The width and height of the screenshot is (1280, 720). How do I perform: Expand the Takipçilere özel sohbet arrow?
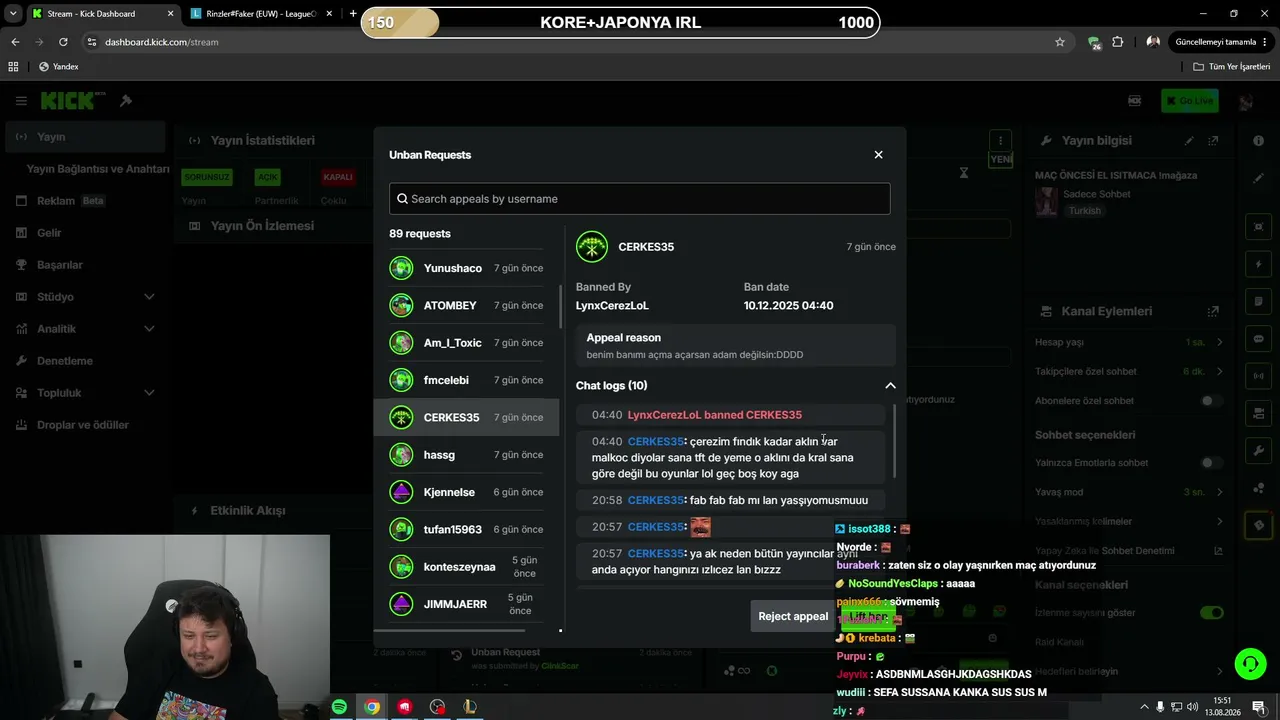(x=1219, y=372)
